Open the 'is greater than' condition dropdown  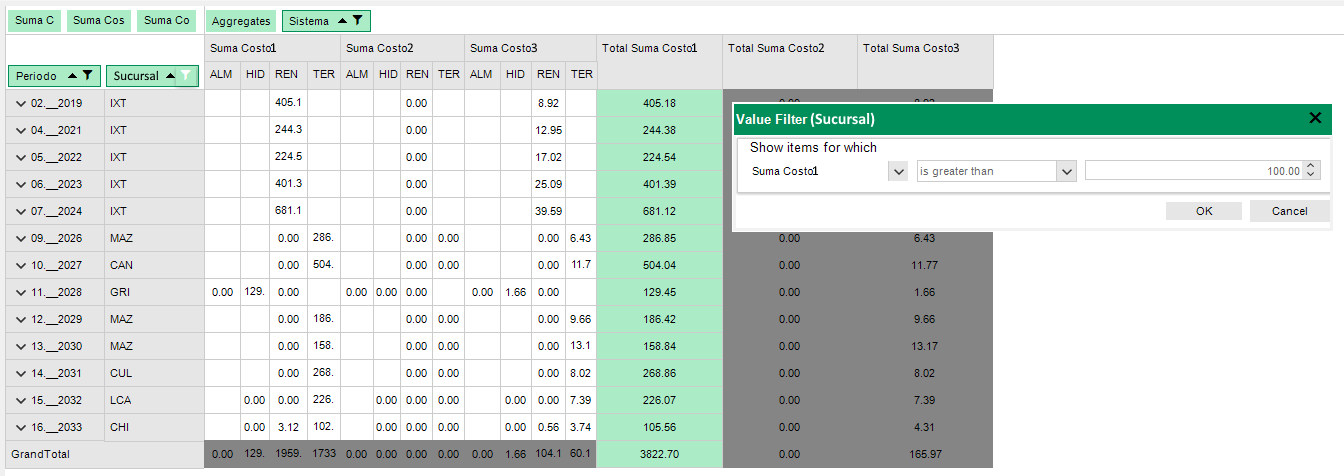[1066, 171]
